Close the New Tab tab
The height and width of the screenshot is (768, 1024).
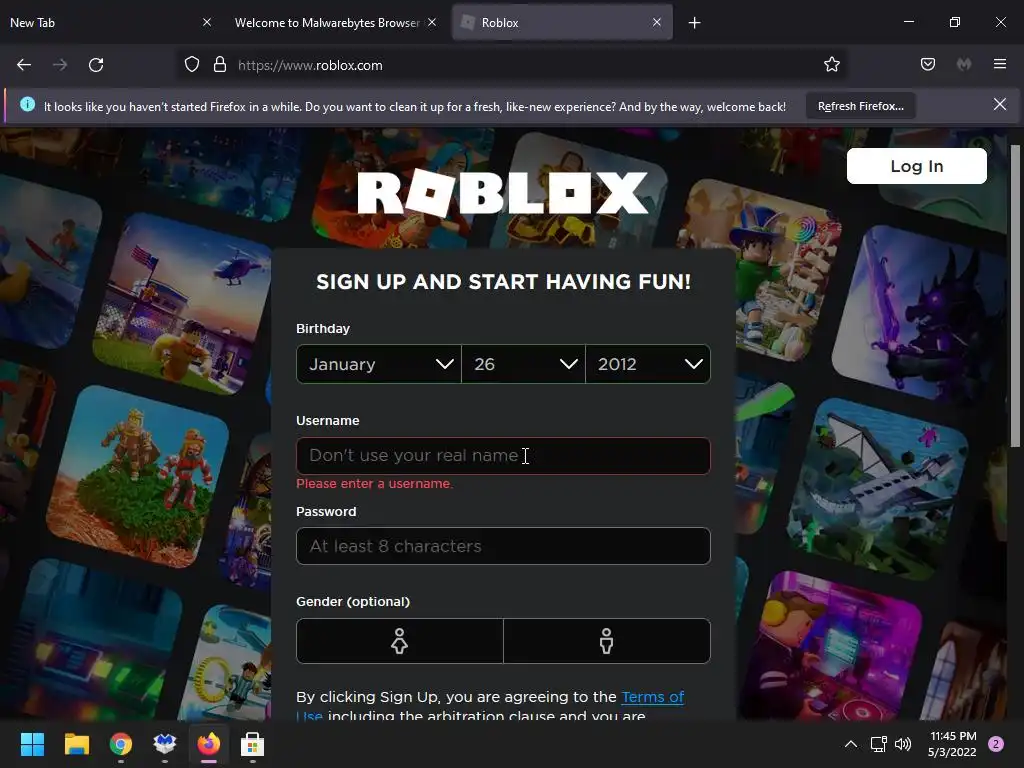[x=206, y=22]
